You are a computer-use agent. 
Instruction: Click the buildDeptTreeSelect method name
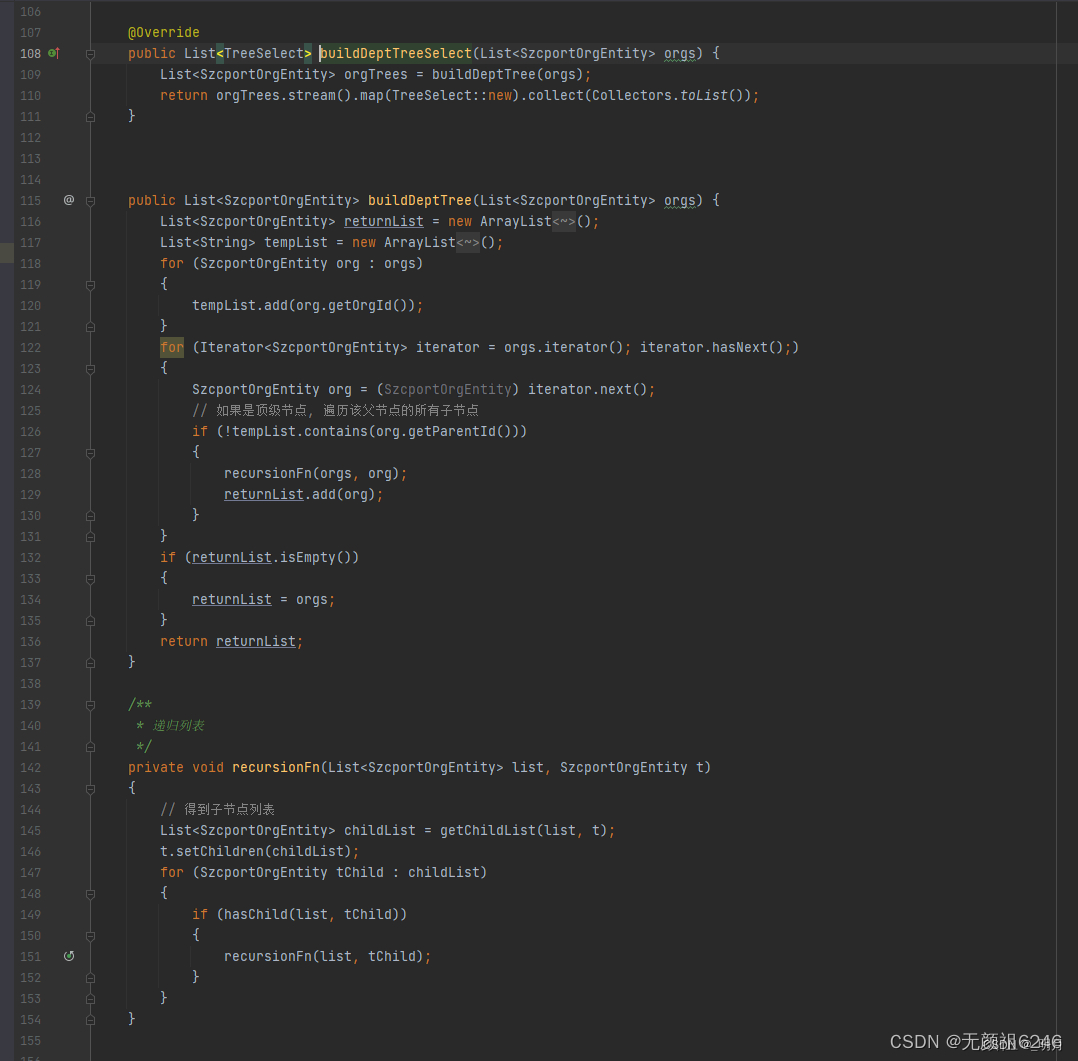click(x=396, y=53)
